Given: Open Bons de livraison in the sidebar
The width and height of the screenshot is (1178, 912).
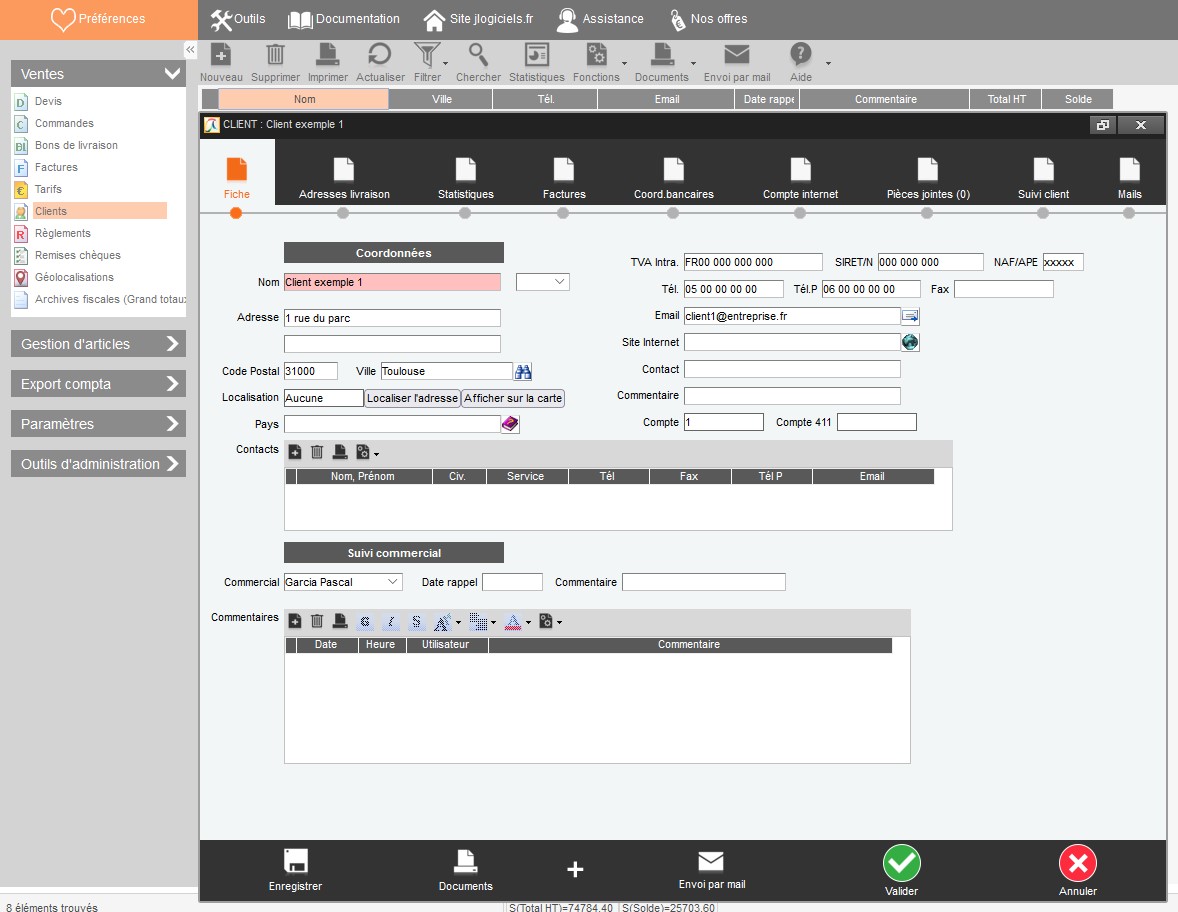Looking at the screenshot, I should click(76, 145).
